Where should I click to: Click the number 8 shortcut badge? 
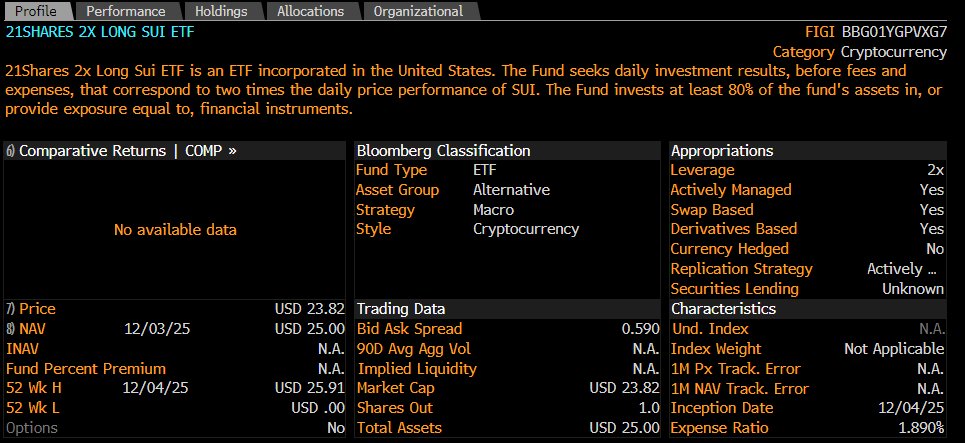(x=11, y=329)
